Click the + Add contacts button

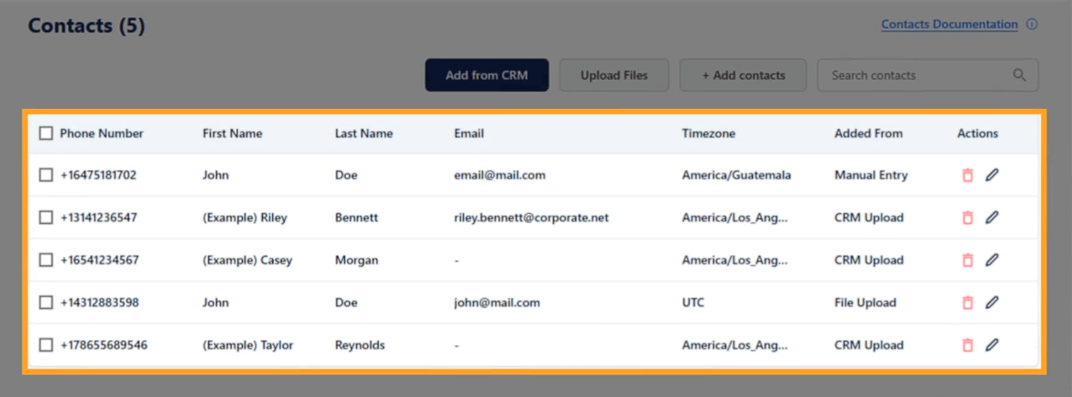coord(743,75)
